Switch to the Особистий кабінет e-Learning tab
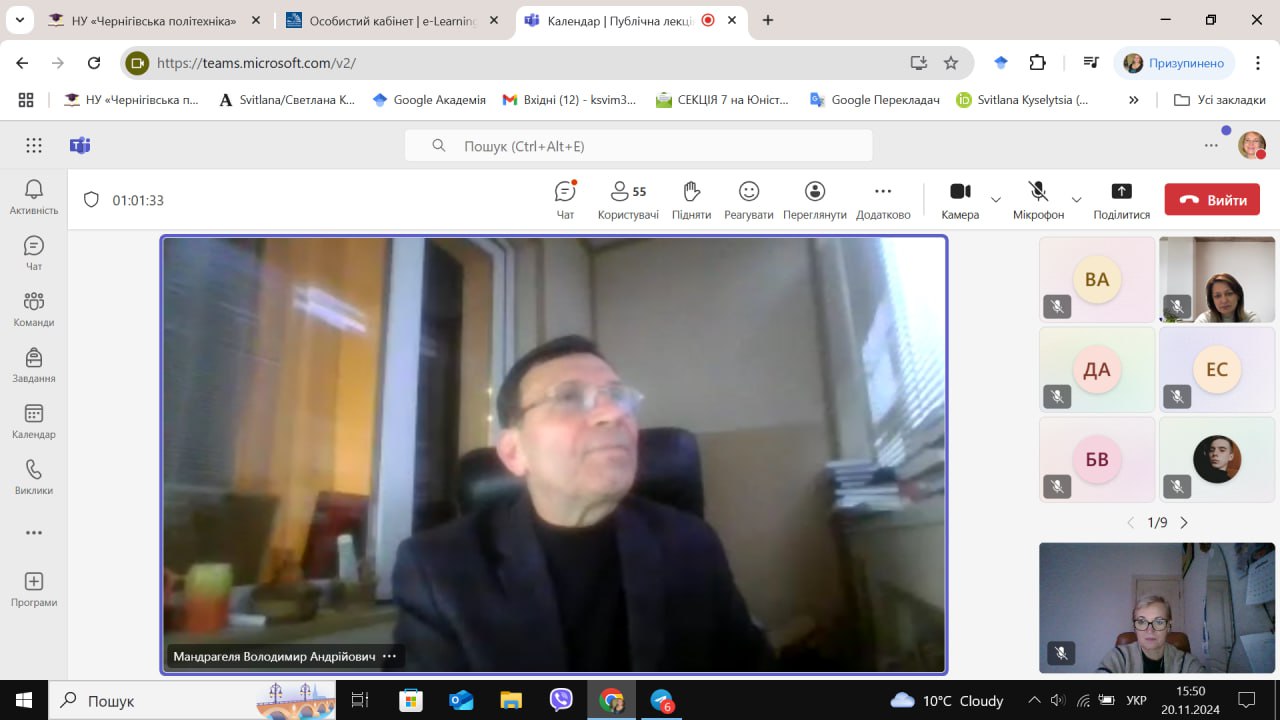The height and width of the screenshot is (720, 1280). pos(390,20)
